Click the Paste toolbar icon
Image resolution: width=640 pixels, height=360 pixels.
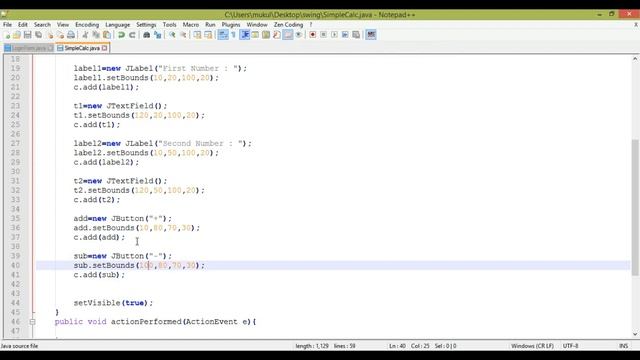tap(107, 35)
